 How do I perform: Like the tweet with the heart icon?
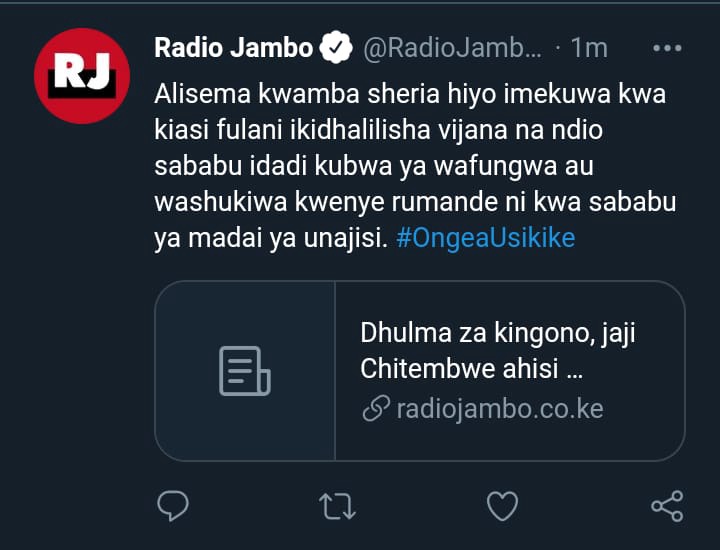[502, 506]
